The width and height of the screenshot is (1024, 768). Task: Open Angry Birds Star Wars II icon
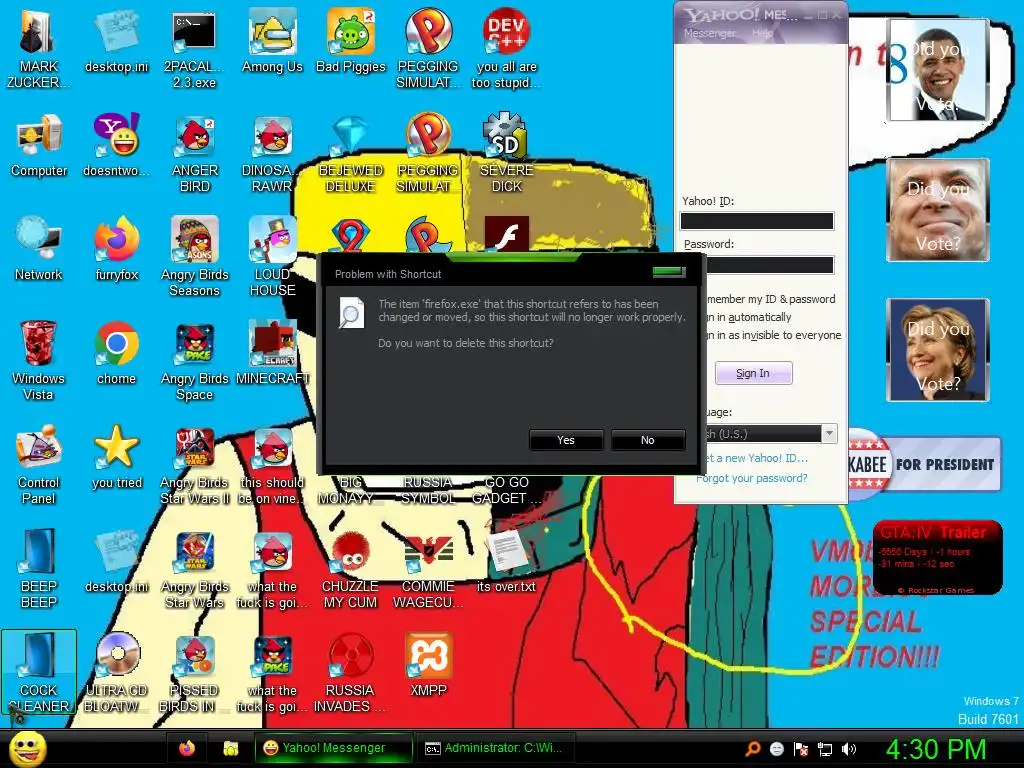point(194,464)
